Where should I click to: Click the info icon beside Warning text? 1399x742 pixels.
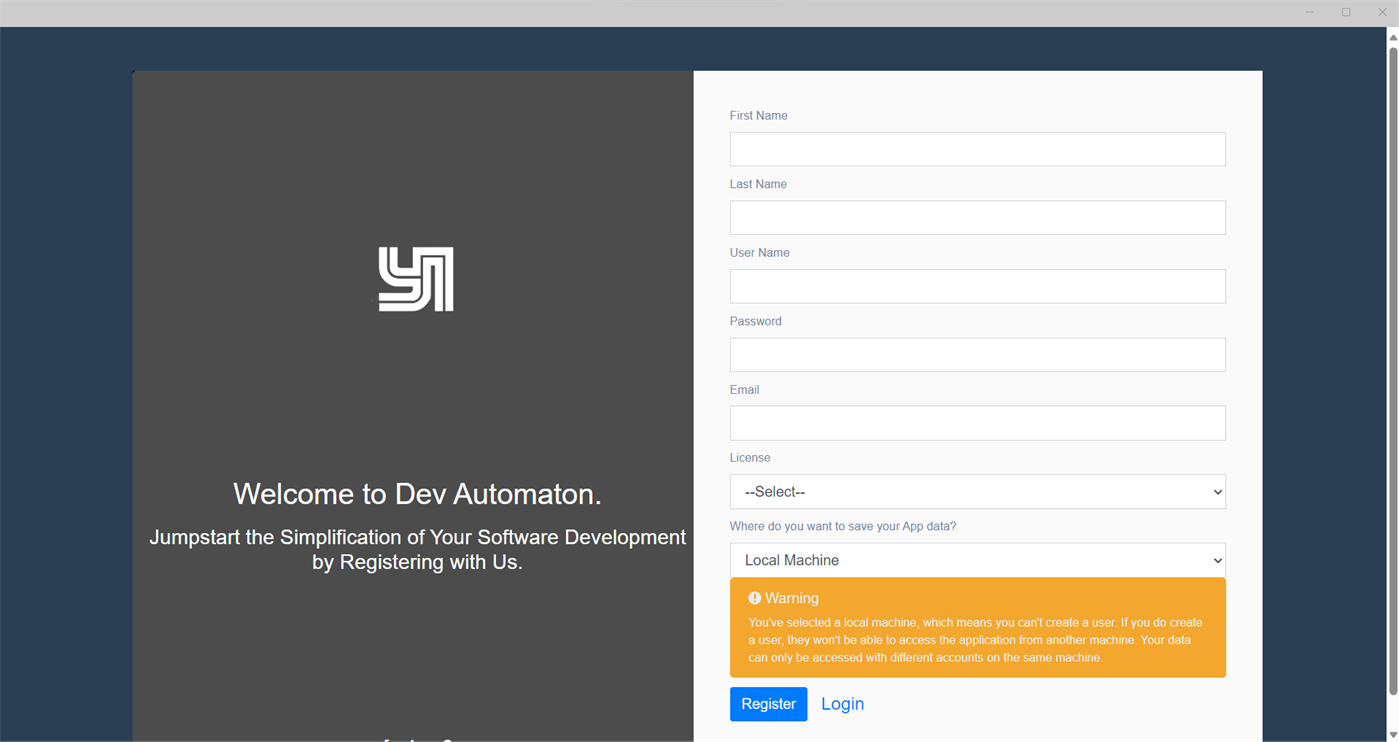coord(755,597)
